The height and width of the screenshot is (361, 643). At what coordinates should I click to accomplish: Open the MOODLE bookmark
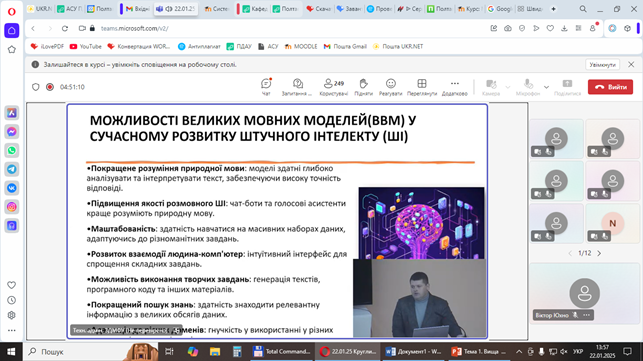click(301, 46)
